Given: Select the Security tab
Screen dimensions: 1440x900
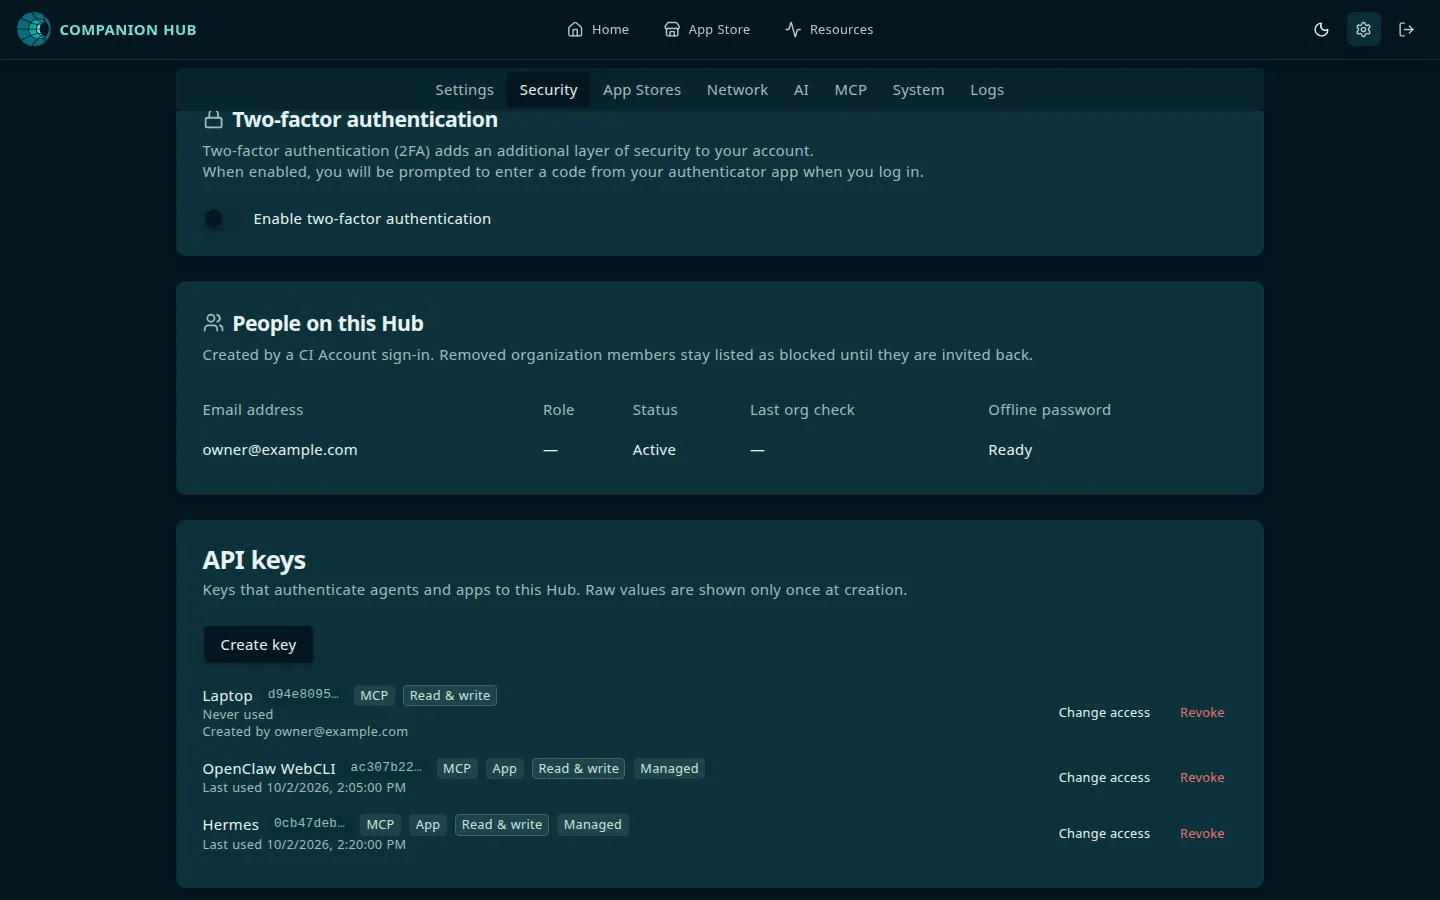Looking at the screenshot, I should pyautogui.click(x=548, y=90).
